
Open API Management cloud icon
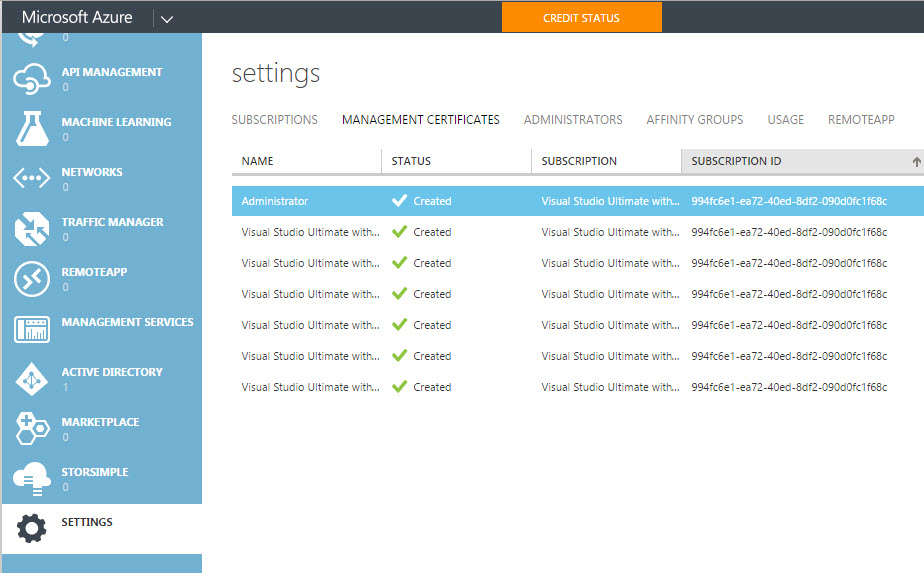(32, 79)
